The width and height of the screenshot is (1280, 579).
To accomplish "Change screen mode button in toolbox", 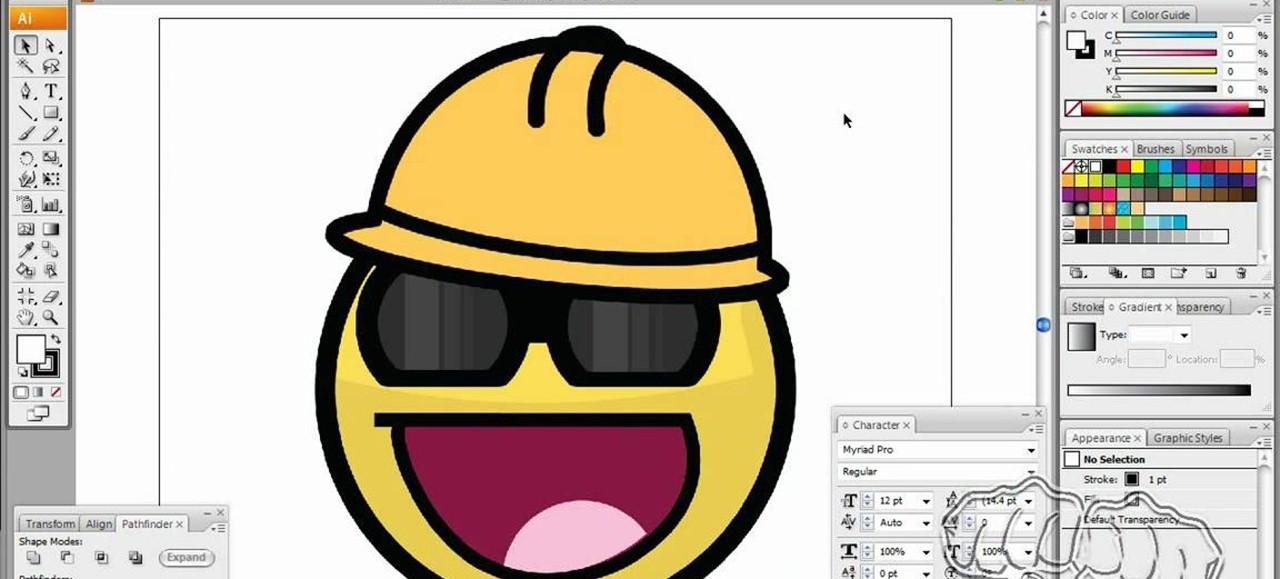I will point(38,412).
